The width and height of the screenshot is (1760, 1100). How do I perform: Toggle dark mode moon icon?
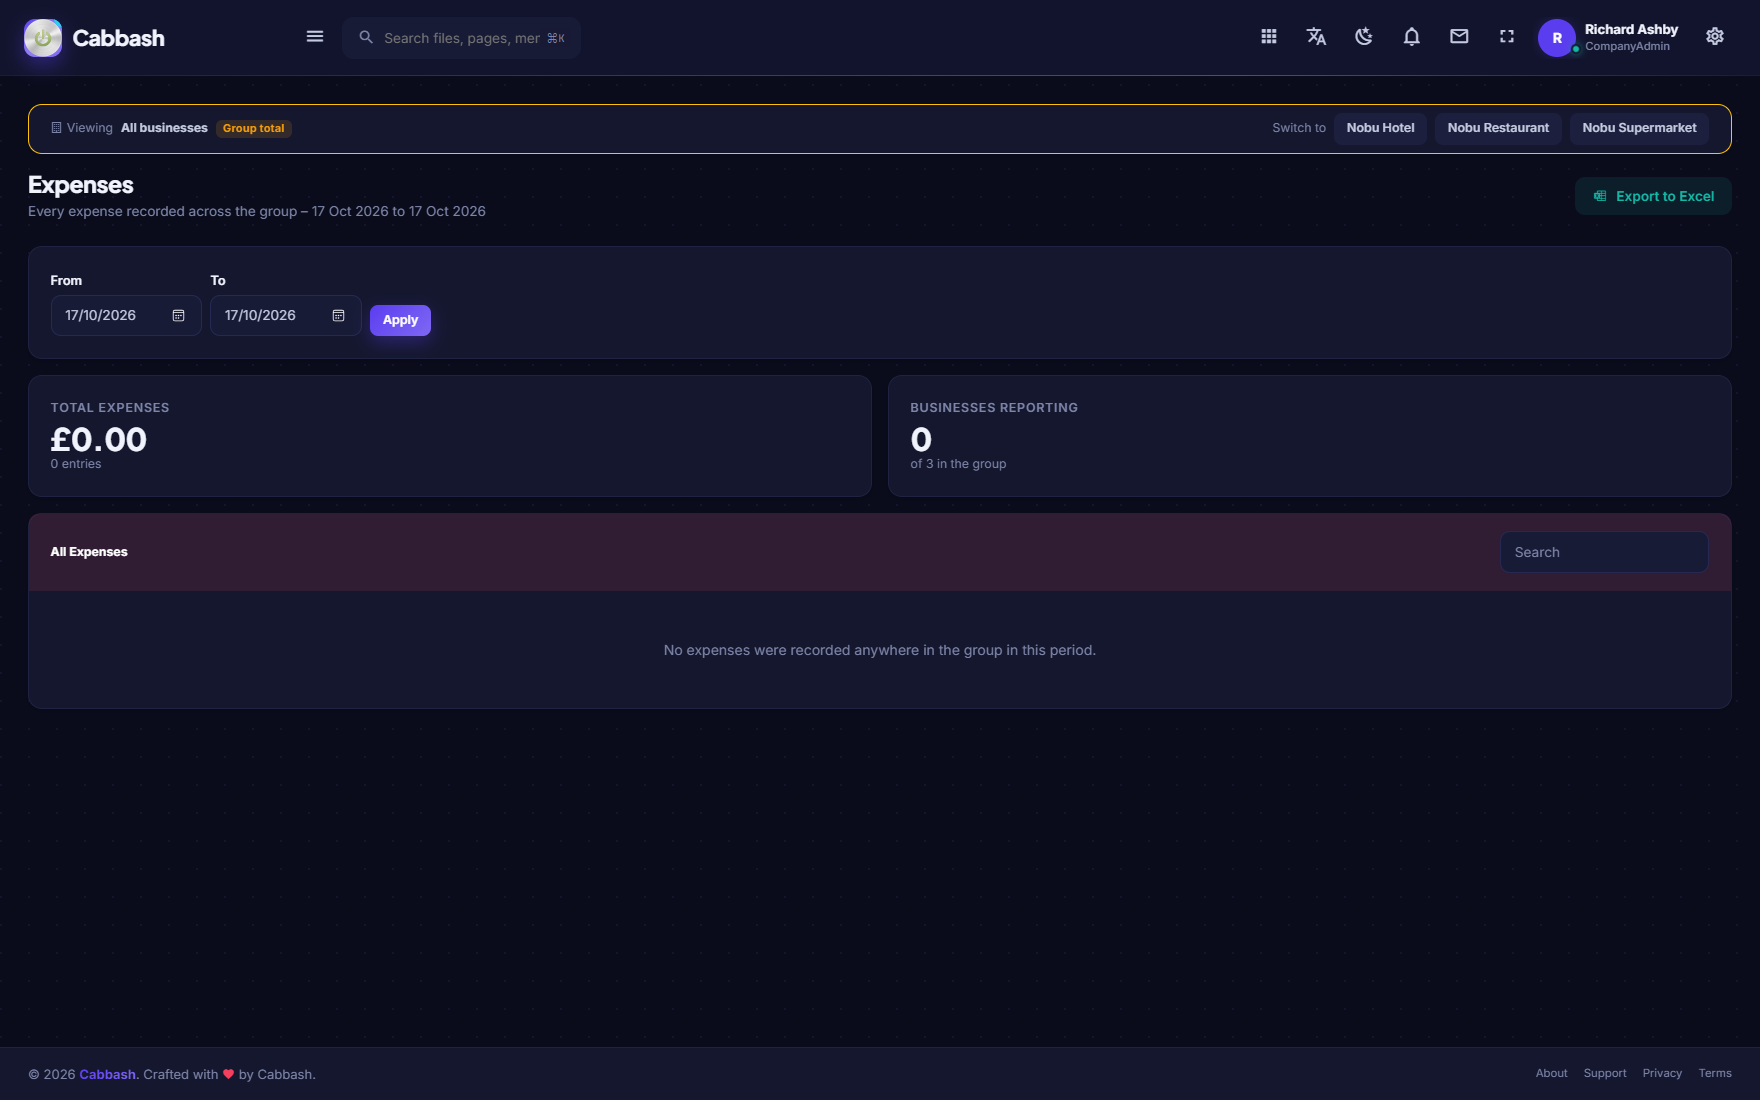1364,37
